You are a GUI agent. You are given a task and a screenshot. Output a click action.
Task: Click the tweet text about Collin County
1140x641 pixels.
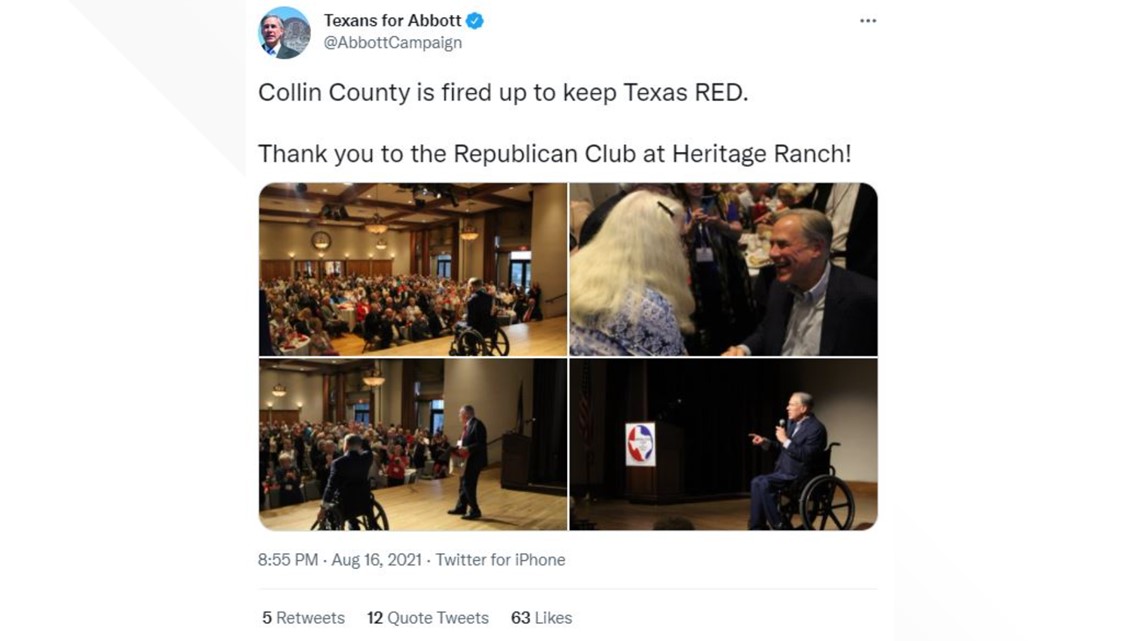pyautogui.click(x=503, y=92)
